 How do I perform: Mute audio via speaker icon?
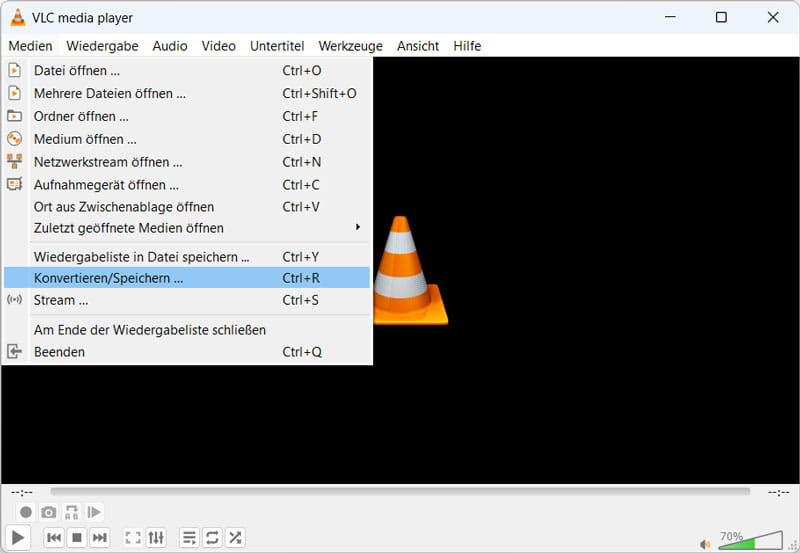click(705, 544)
